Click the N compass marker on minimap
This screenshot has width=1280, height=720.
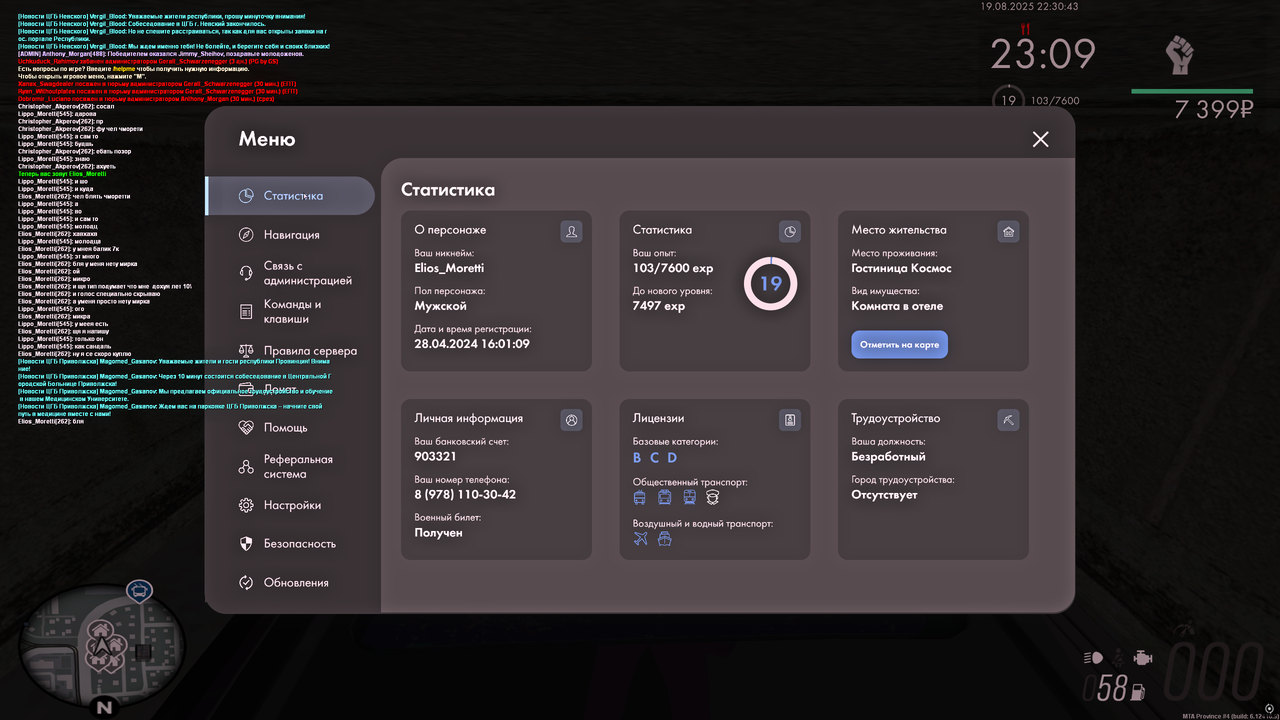tap(104, 707)
